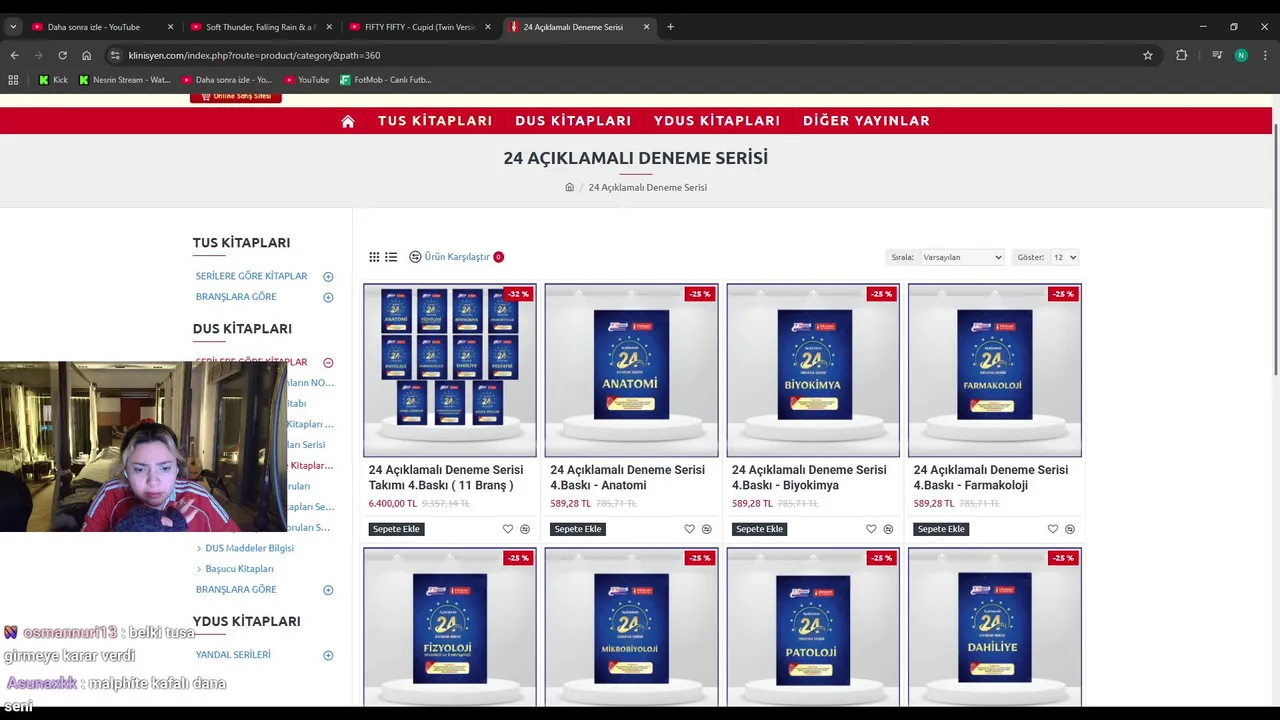The height and width of the screenshot is (720, 1280).
Task: Open Anatomi book cover thumbnail
Action: click(x=631, y=370)
